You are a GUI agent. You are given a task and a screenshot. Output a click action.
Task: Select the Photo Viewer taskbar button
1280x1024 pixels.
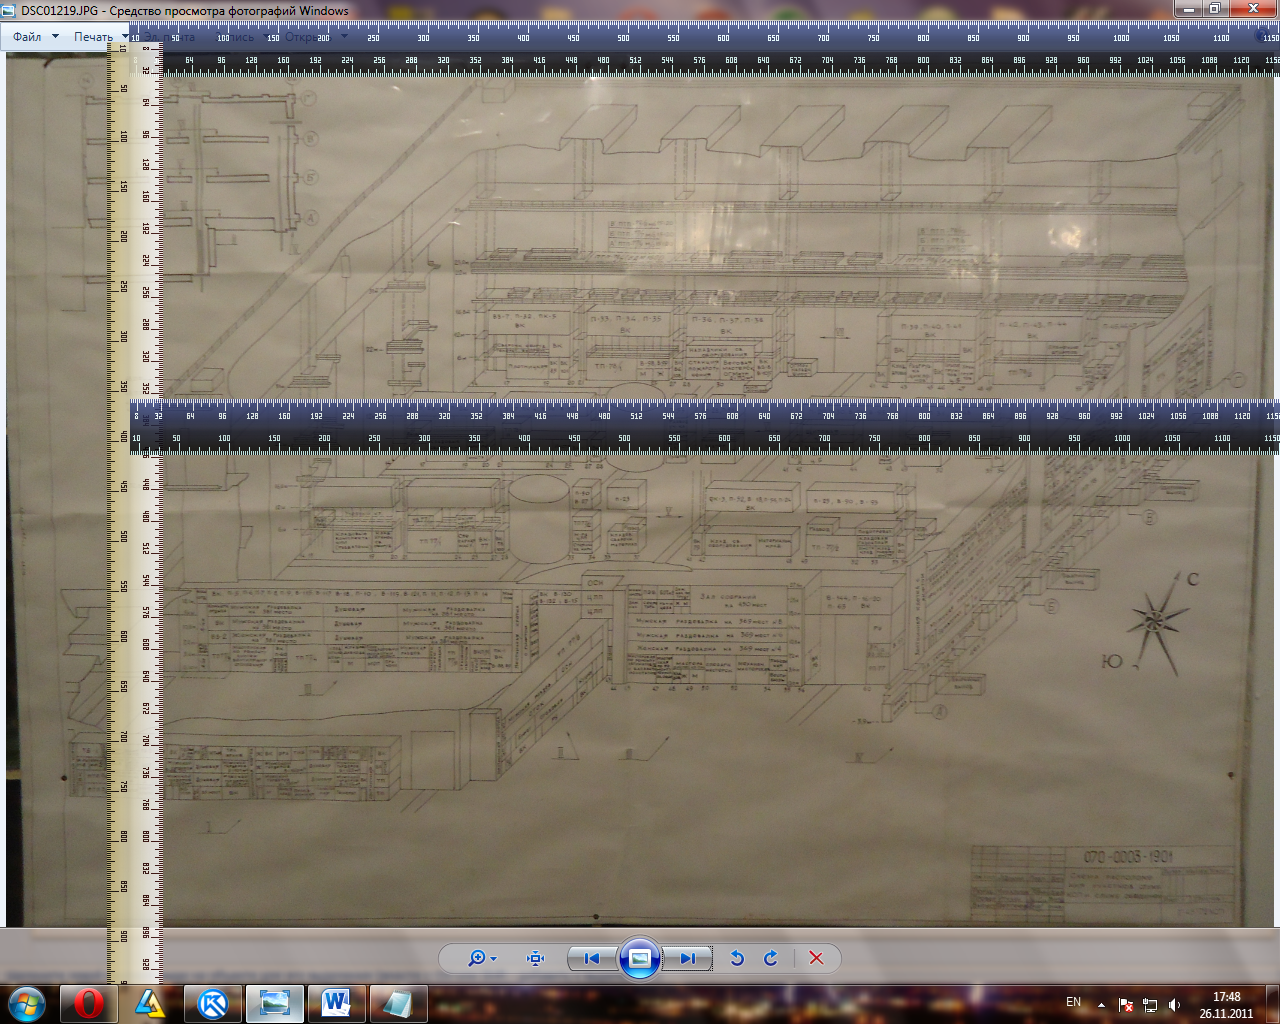pos(274,1003)
